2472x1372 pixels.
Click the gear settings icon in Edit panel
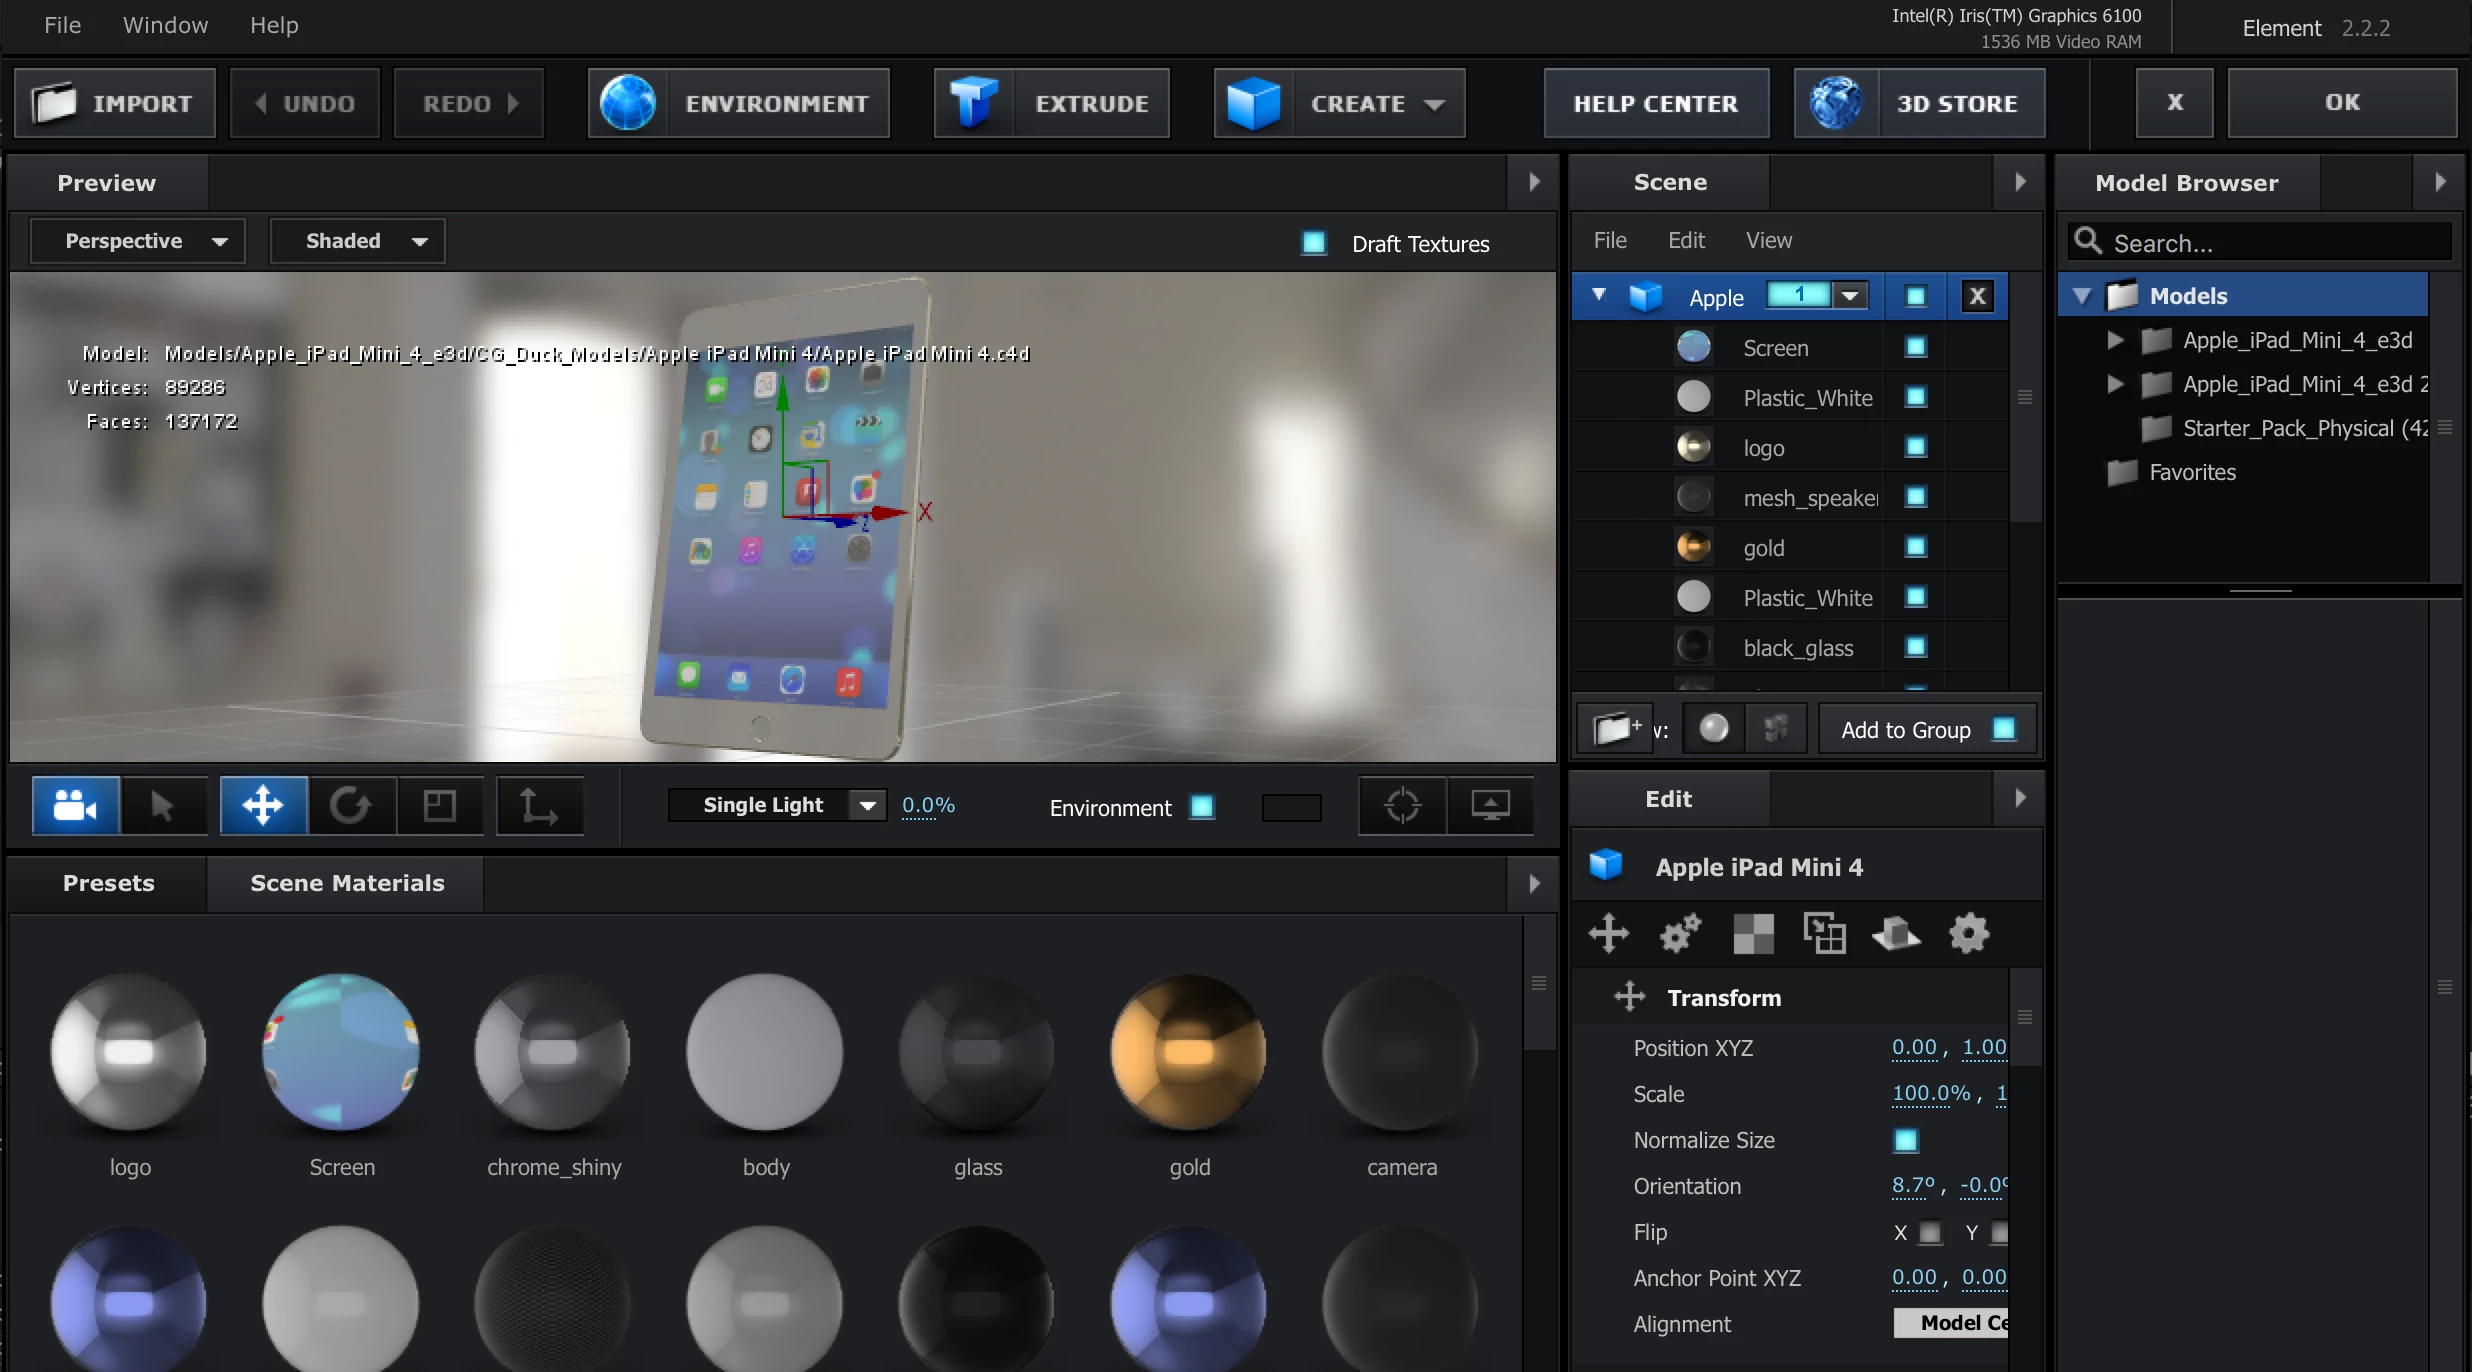point(1968,934)
